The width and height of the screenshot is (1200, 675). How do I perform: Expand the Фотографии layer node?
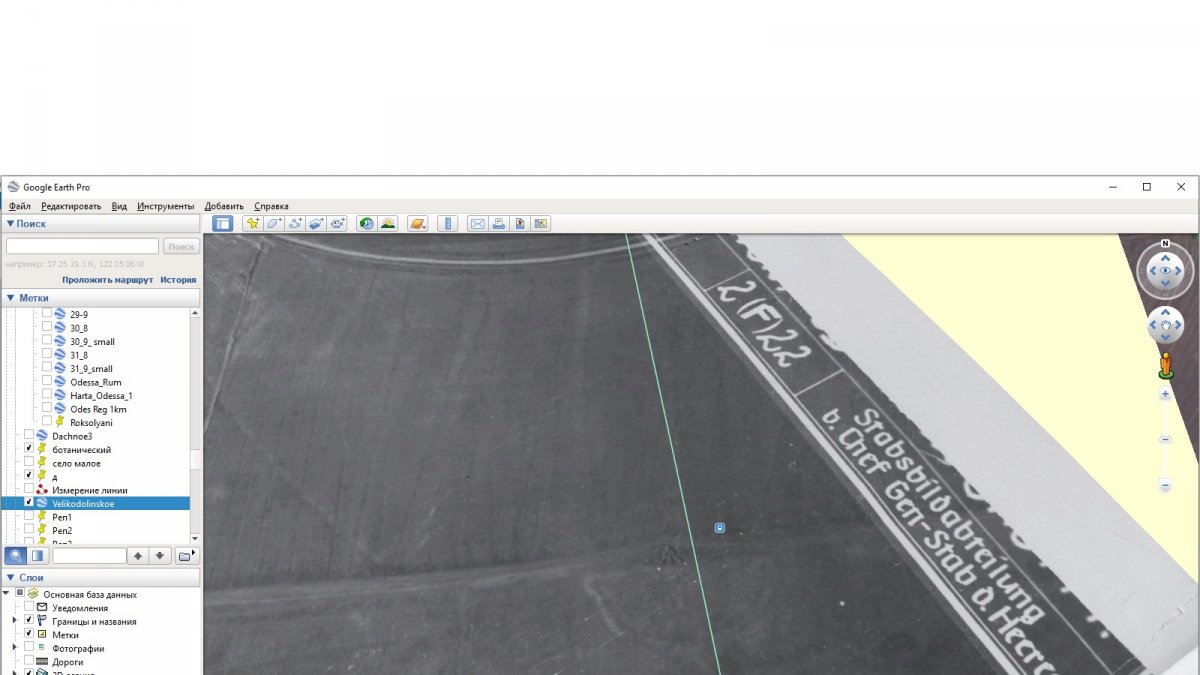pyautogui.click(x=14, y=648)
